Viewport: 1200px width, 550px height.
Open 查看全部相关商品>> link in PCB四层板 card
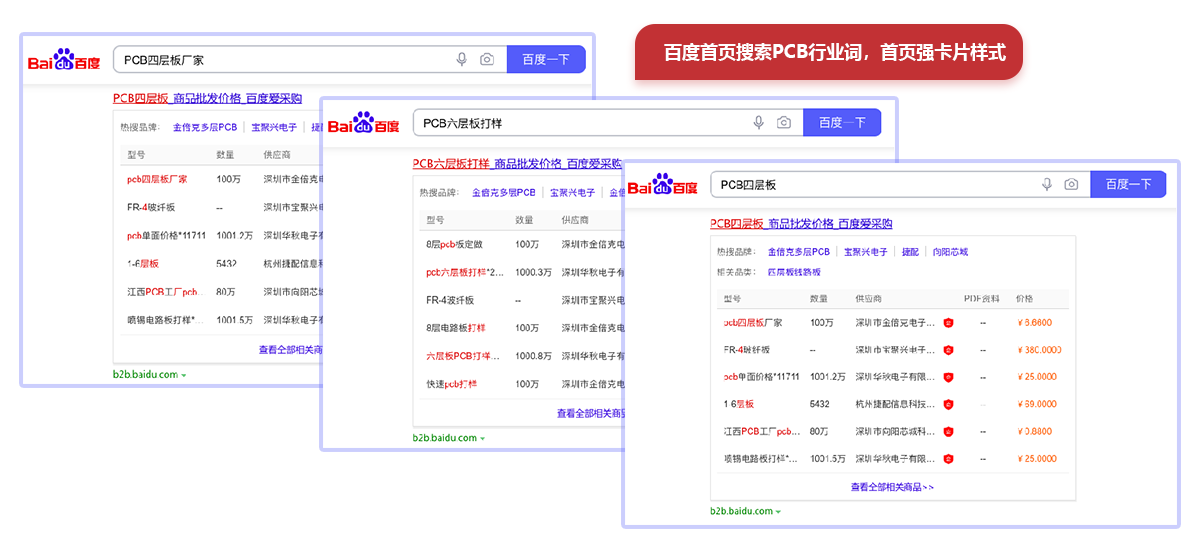click(892, 487)
